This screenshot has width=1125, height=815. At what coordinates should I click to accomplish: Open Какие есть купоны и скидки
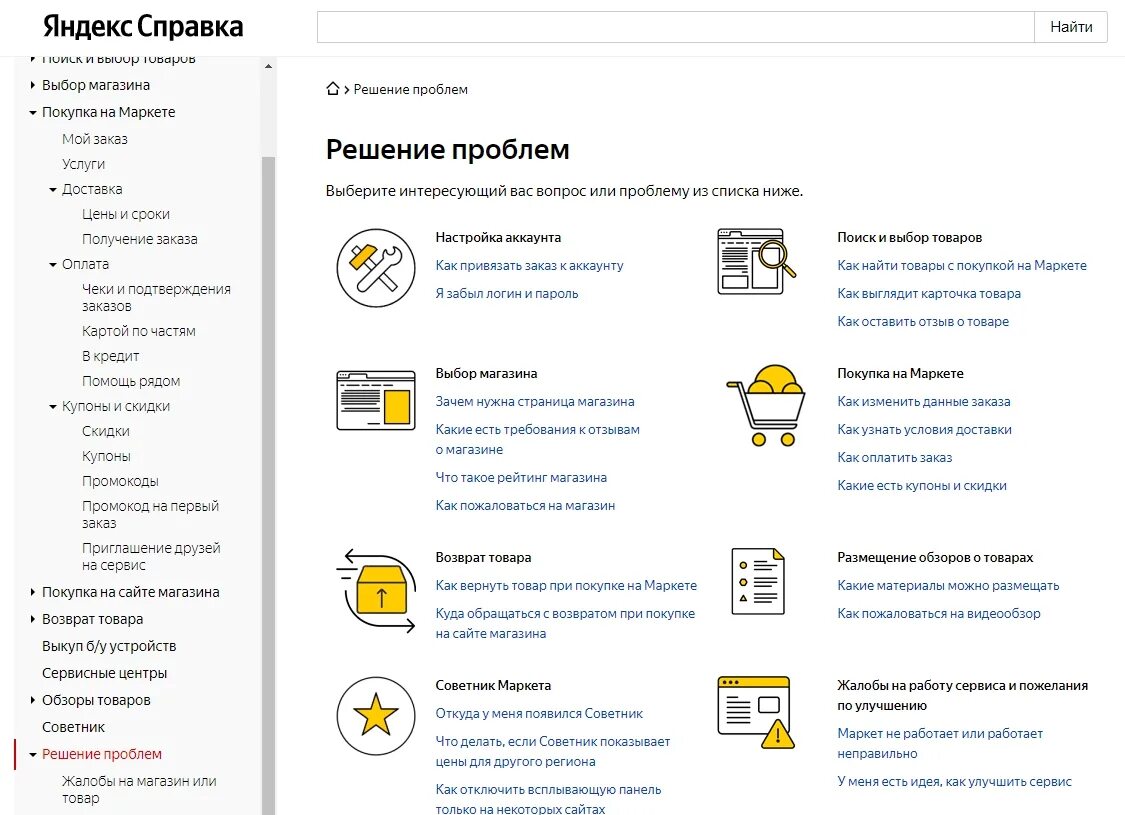tap(921, 485)
